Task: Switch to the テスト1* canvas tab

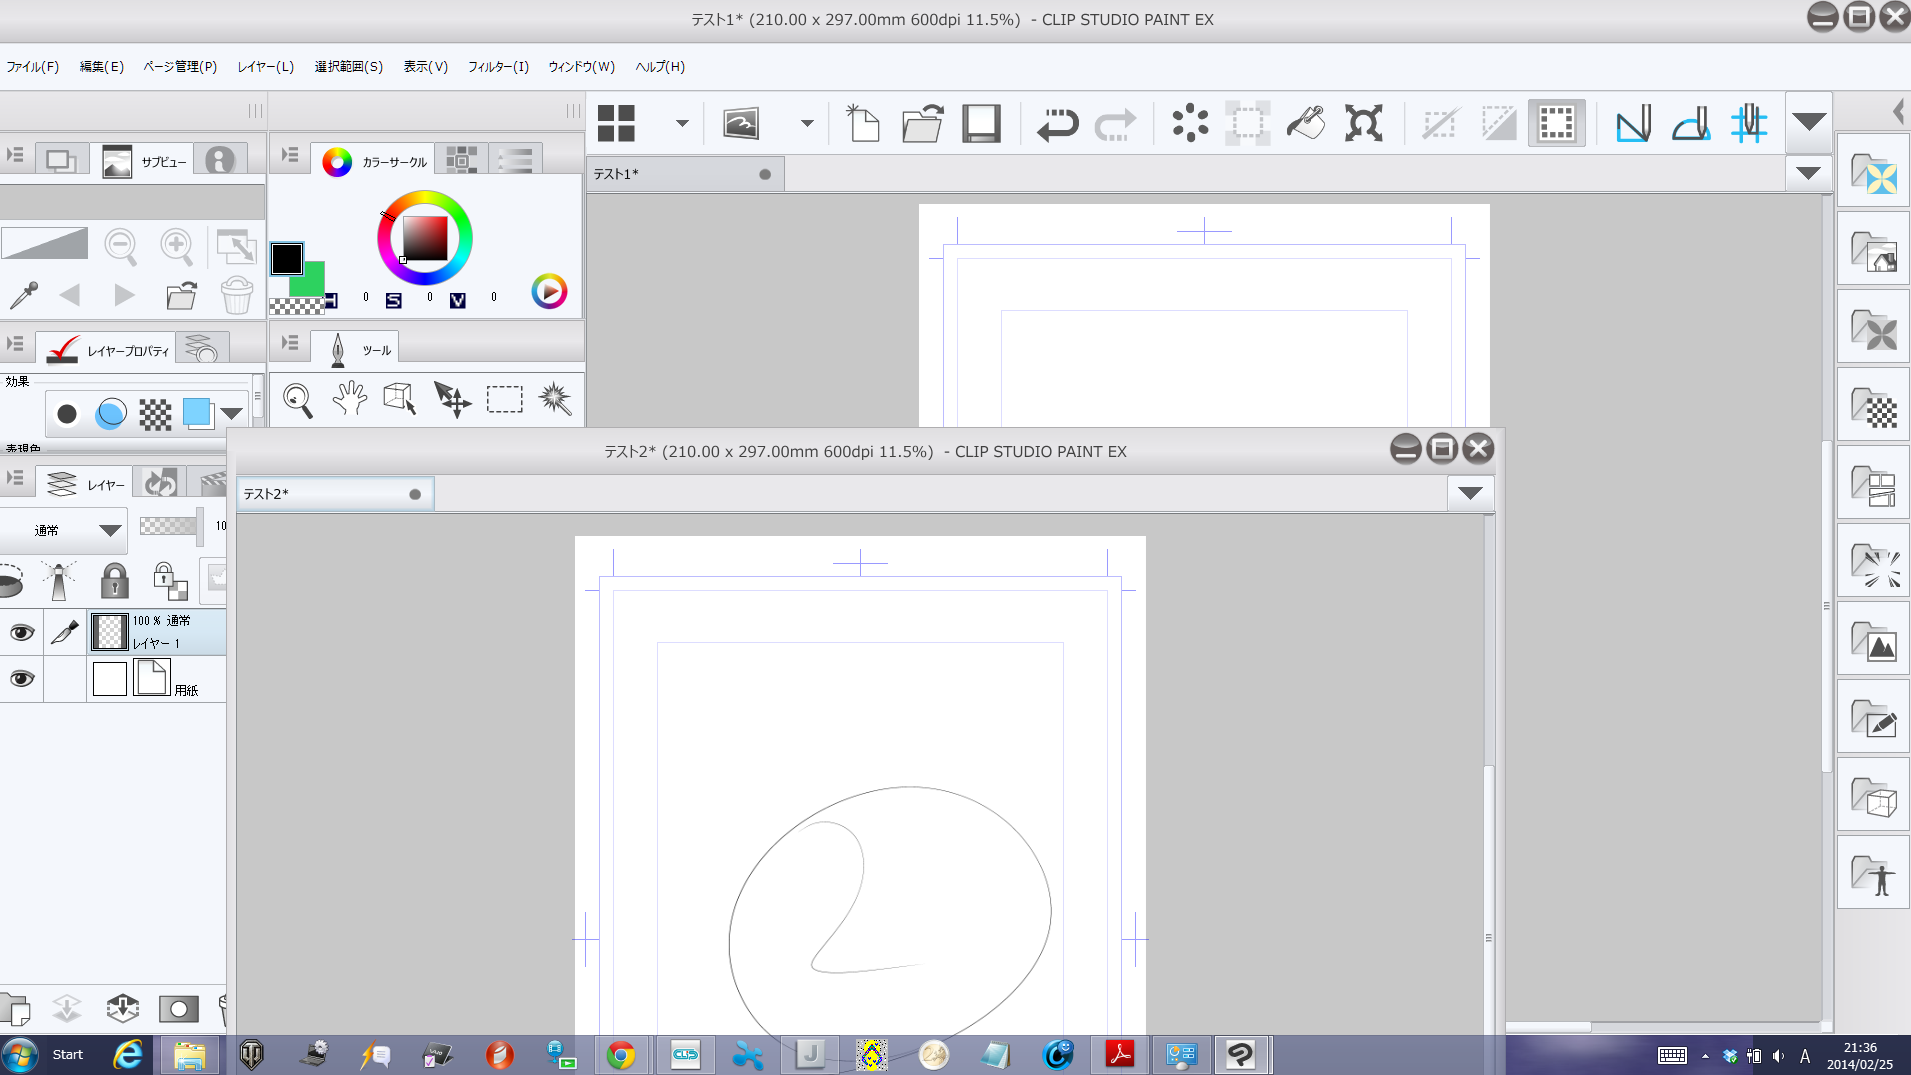Action: tap(617, 174)
